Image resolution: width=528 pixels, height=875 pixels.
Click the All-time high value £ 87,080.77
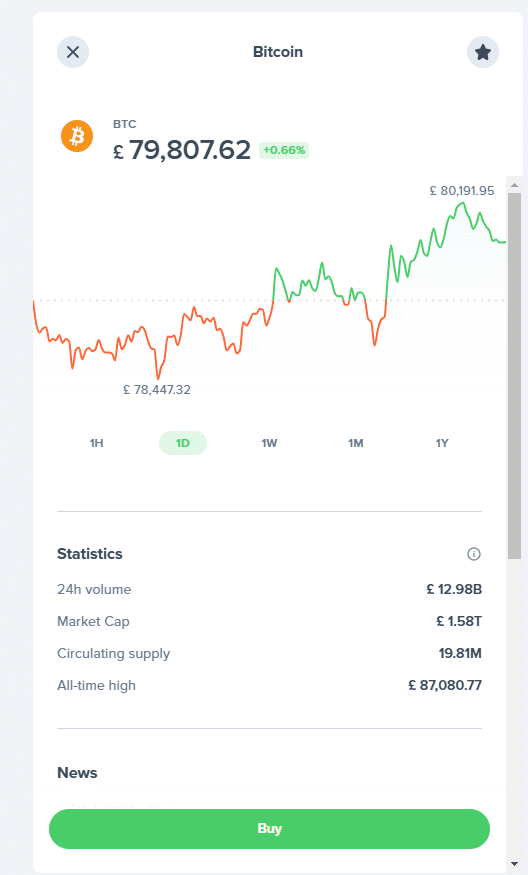pos(445,685)
